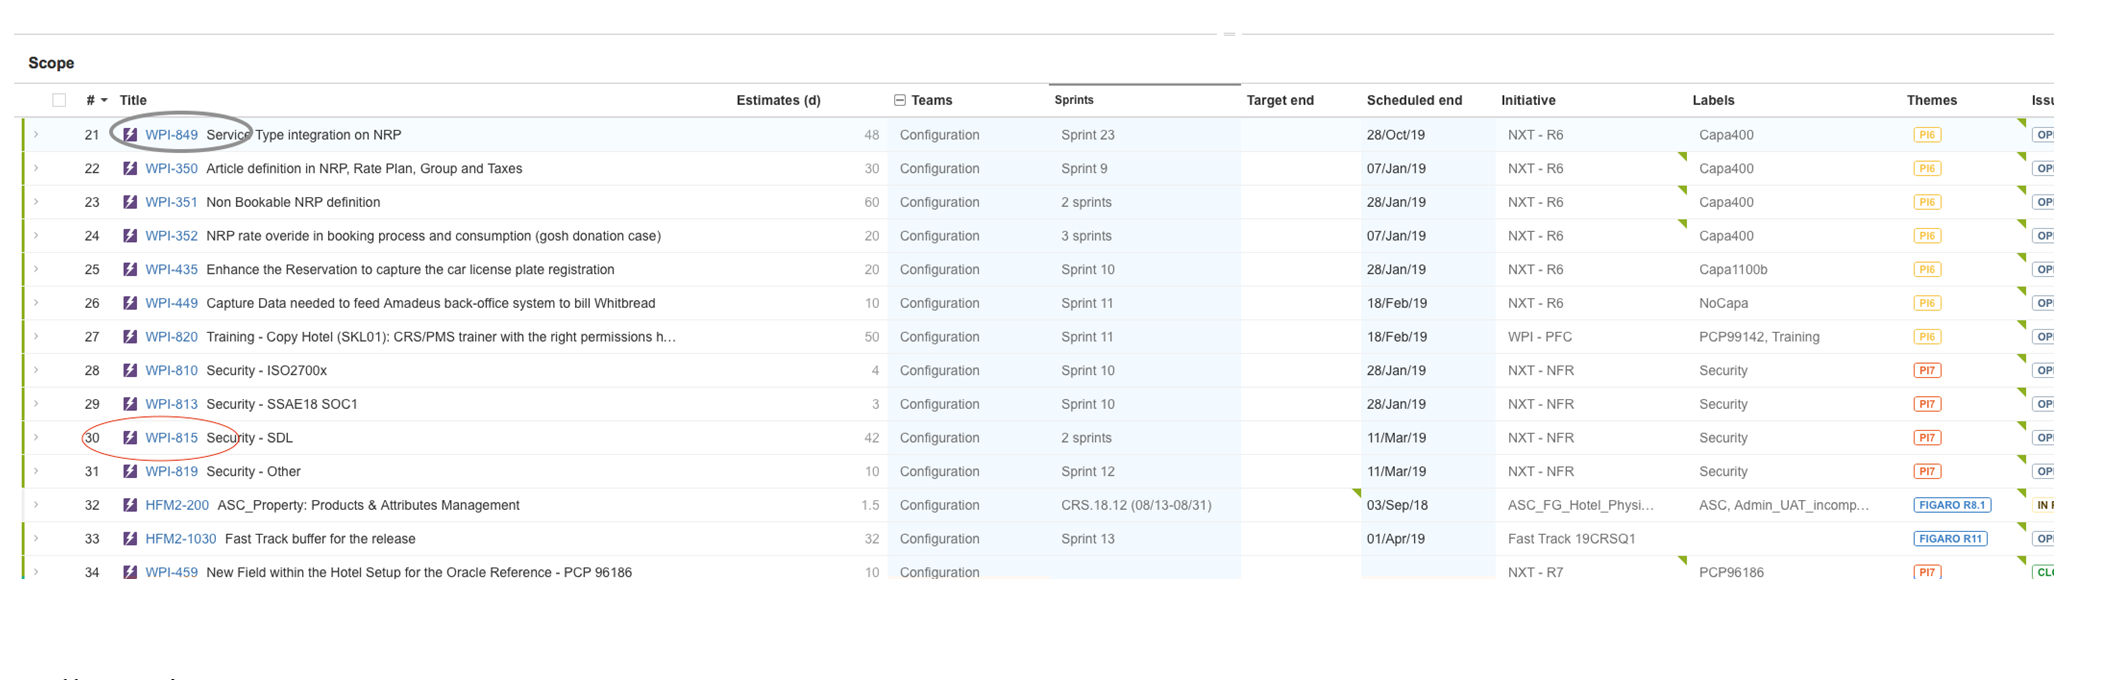Click the epic icon beside WPI-849
This screenshot has height=680, width=2118.
130,135
